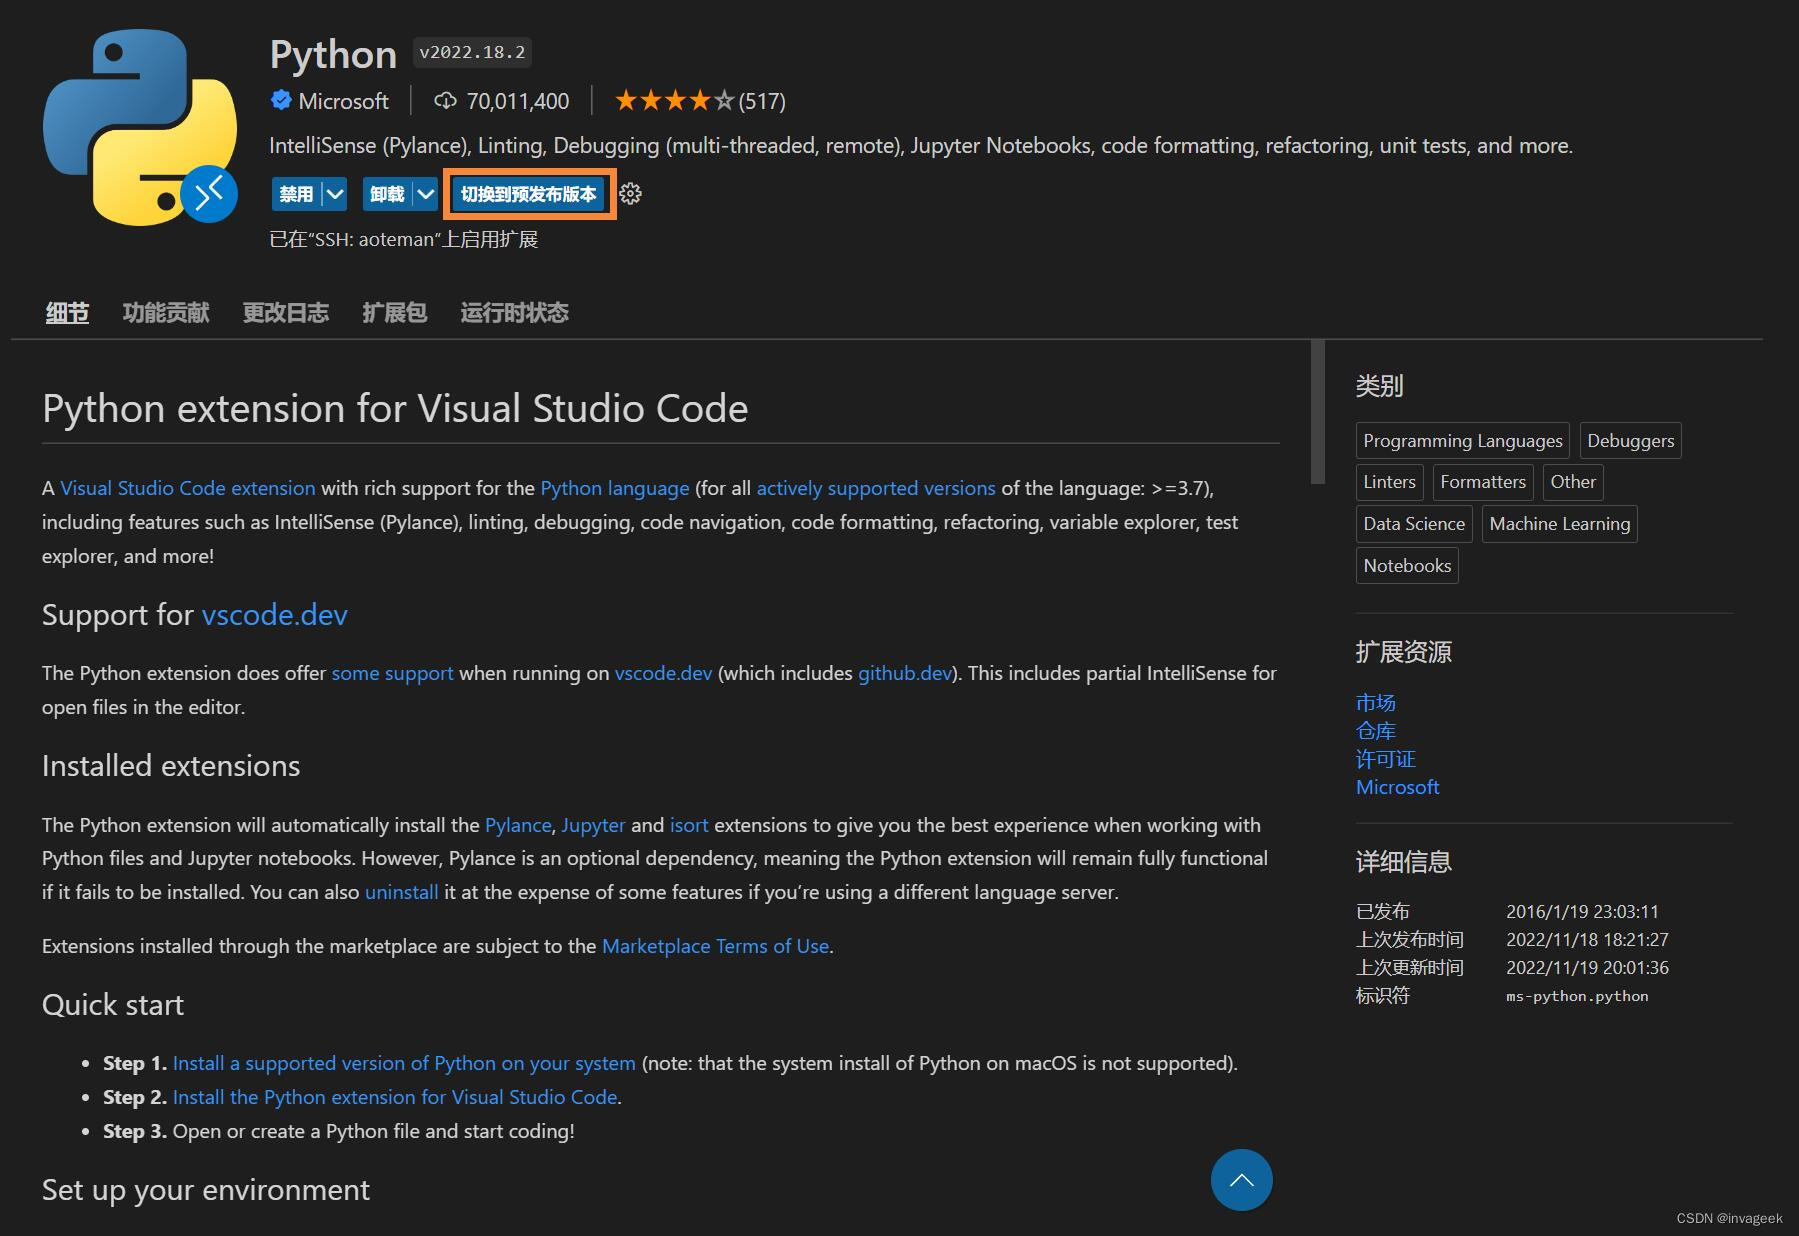This screenshot has height=1236, width=1799.
Task: Click the uninstall link
Action: 402,892
